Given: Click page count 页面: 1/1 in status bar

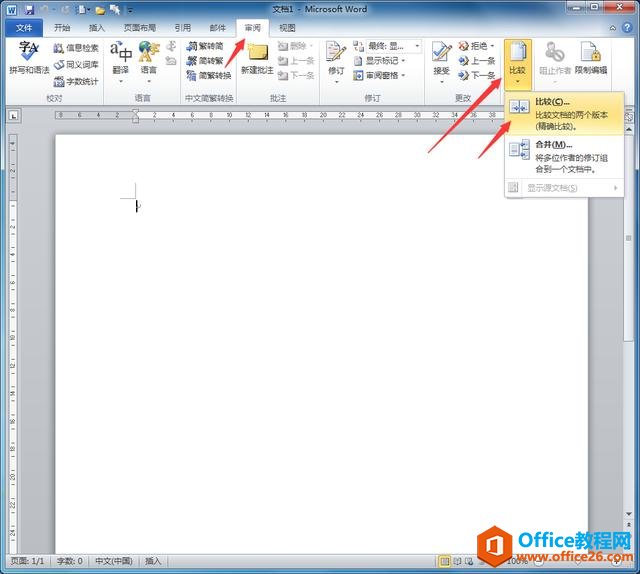Looking at the screenshot, I should click(x=27, y=561).
